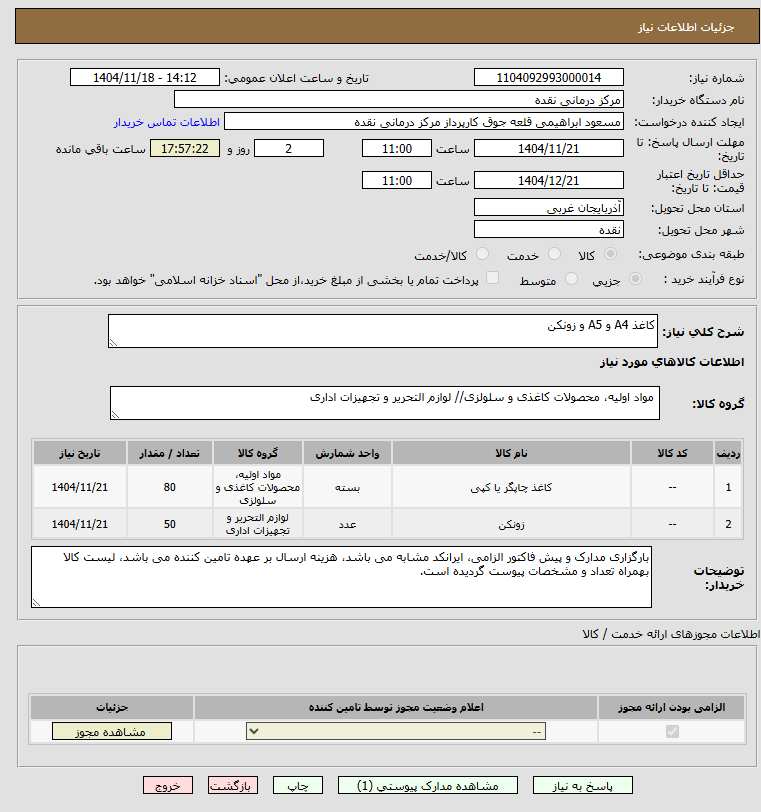
Task: Select the کالا/خدمت radio button
Action: click(482, 254)
